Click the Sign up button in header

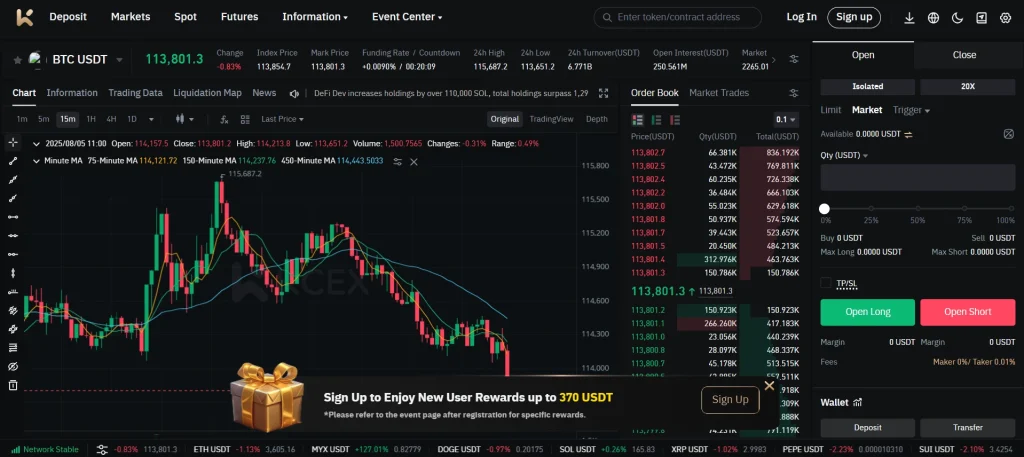[x=853, y=17]
